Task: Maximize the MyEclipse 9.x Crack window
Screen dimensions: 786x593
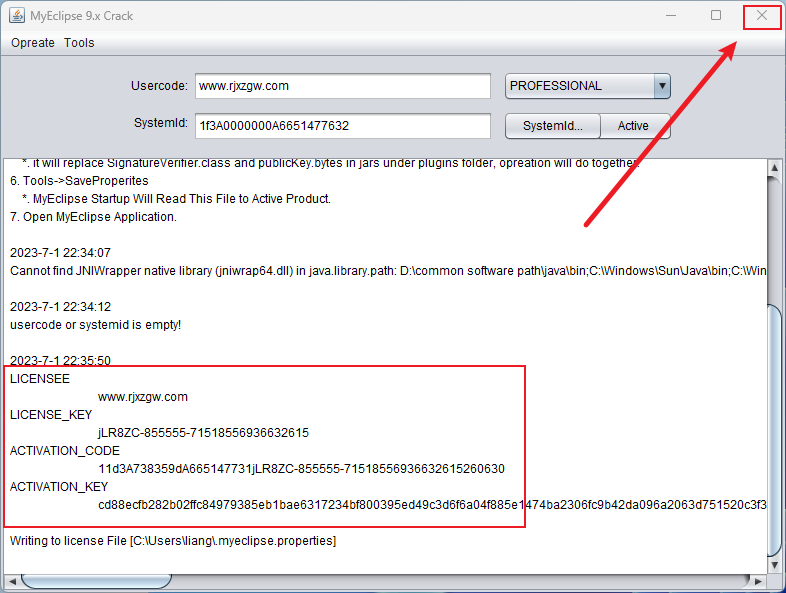Action: 716,16
